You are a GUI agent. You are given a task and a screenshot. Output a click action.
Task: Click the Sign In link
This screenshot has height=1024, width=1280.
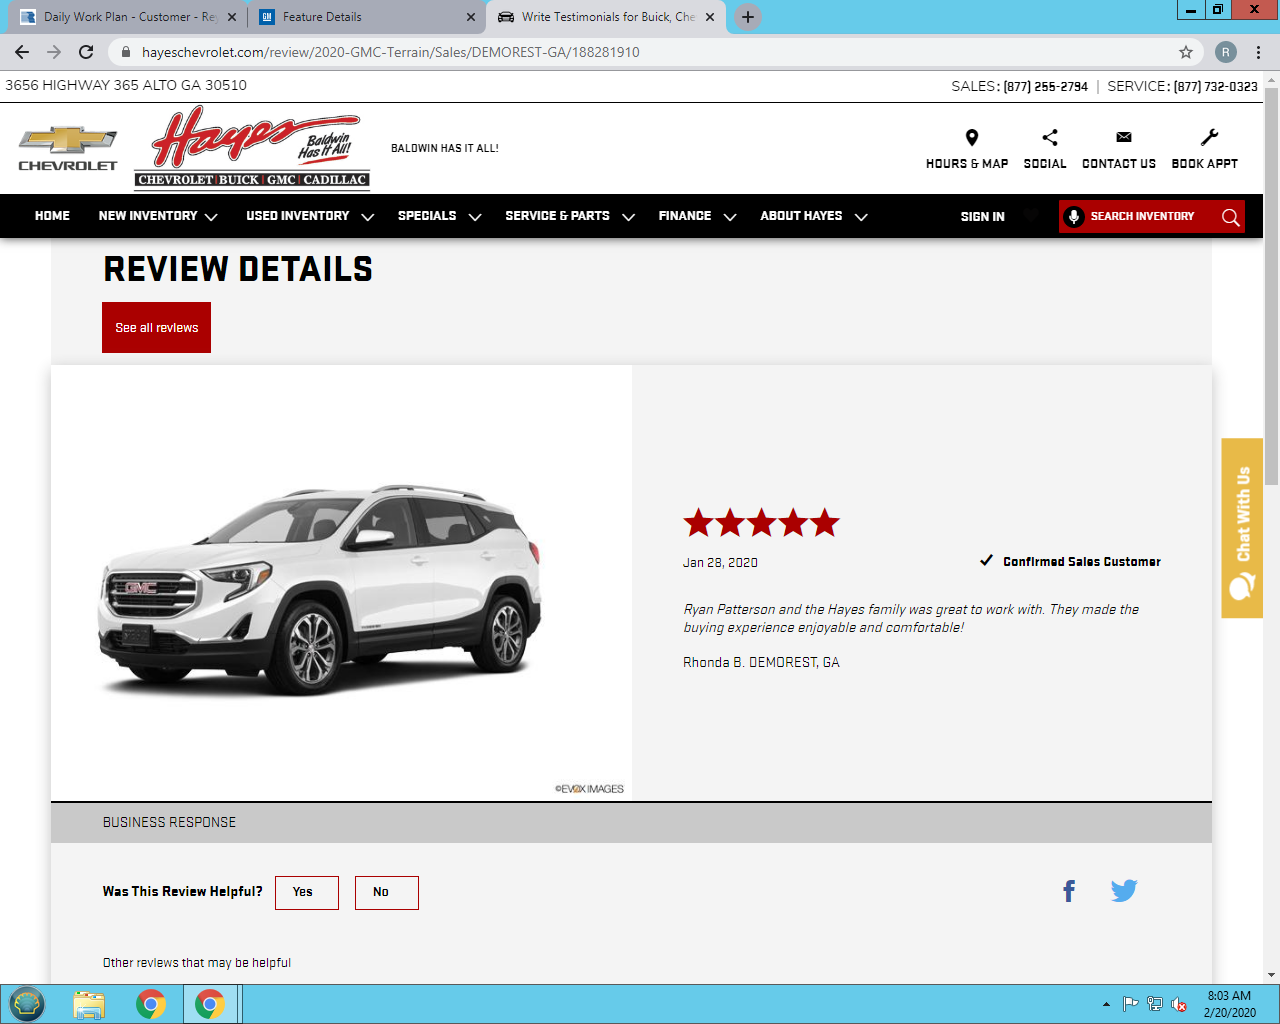point(982,217)
